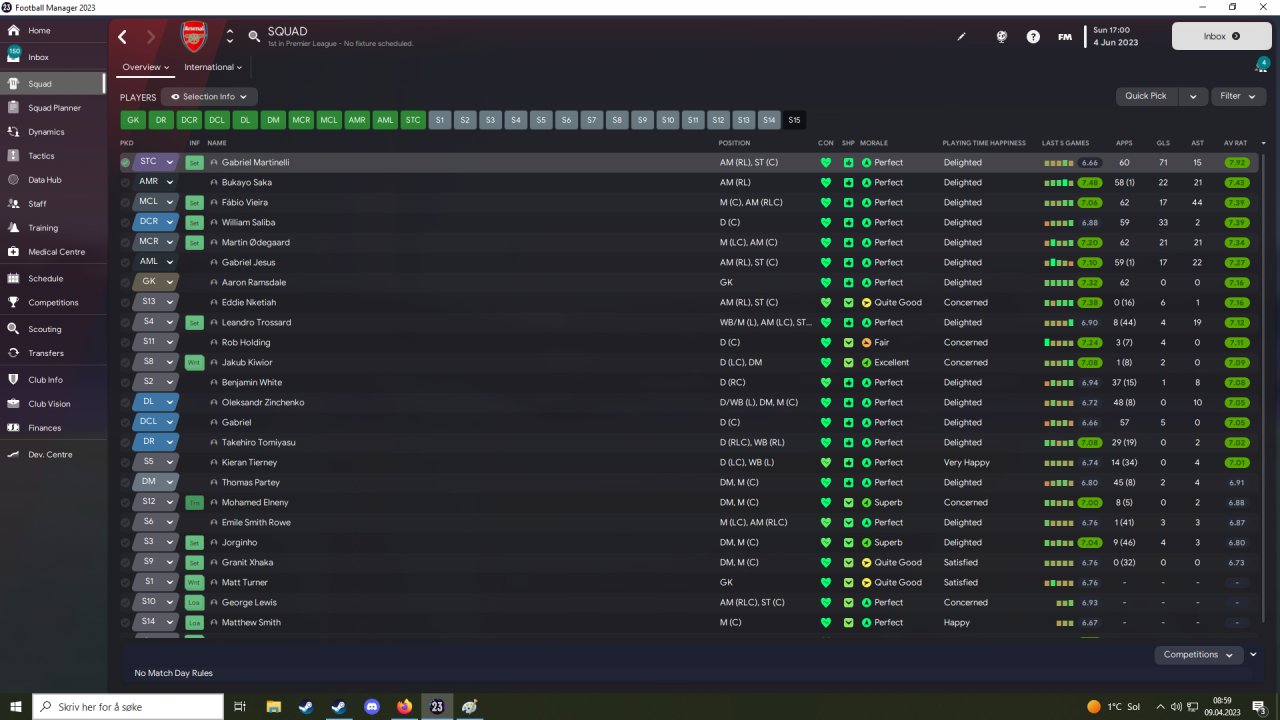This screenshot has width=1280, height=720.
Task: Open Discord from the taskbar
Action: (x=372, y=707)
